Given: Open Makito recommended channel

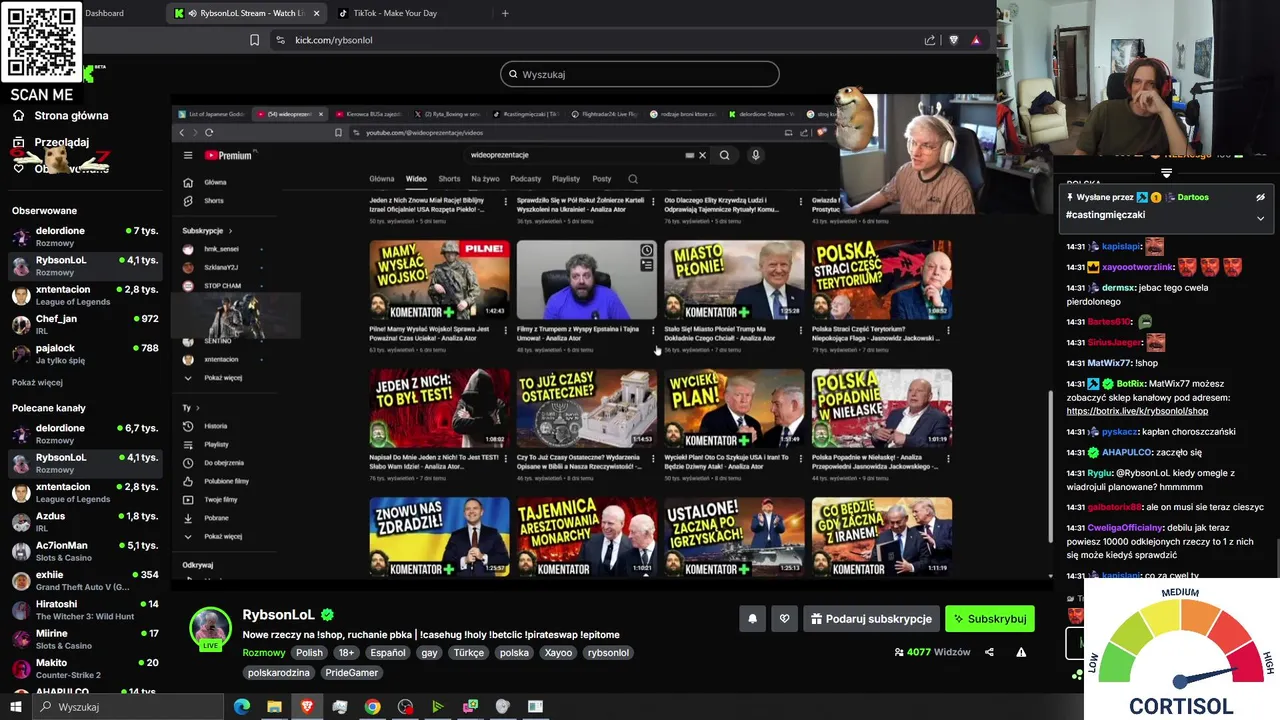Looking at the screenshot, I should click(85, 668).
